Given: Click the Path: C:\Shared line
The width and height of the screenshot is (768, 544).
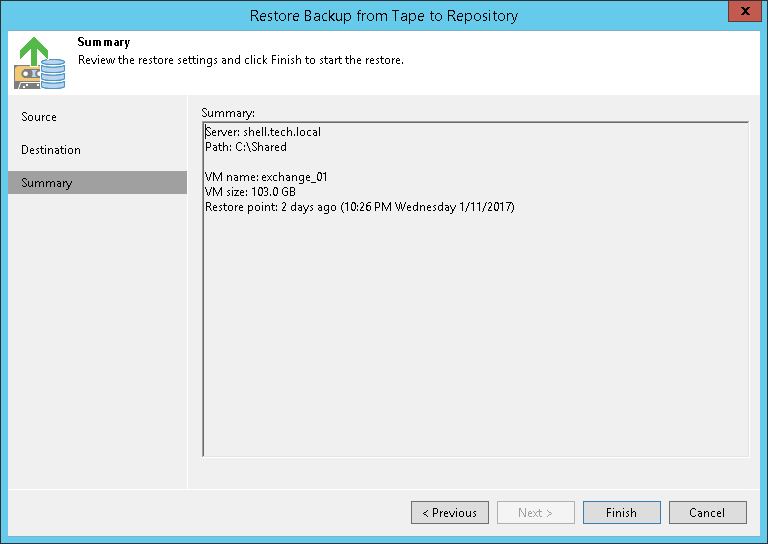Looking at the screenshot, I should click(x=246, y=147).
